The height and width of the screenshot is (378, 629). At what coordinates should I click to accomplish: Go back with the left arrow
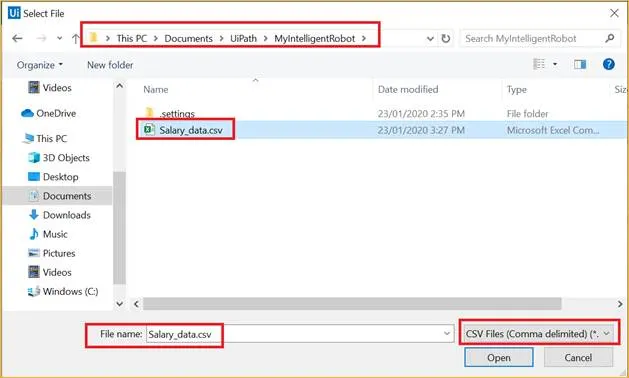pyautogui.click(x=17, y=39)
